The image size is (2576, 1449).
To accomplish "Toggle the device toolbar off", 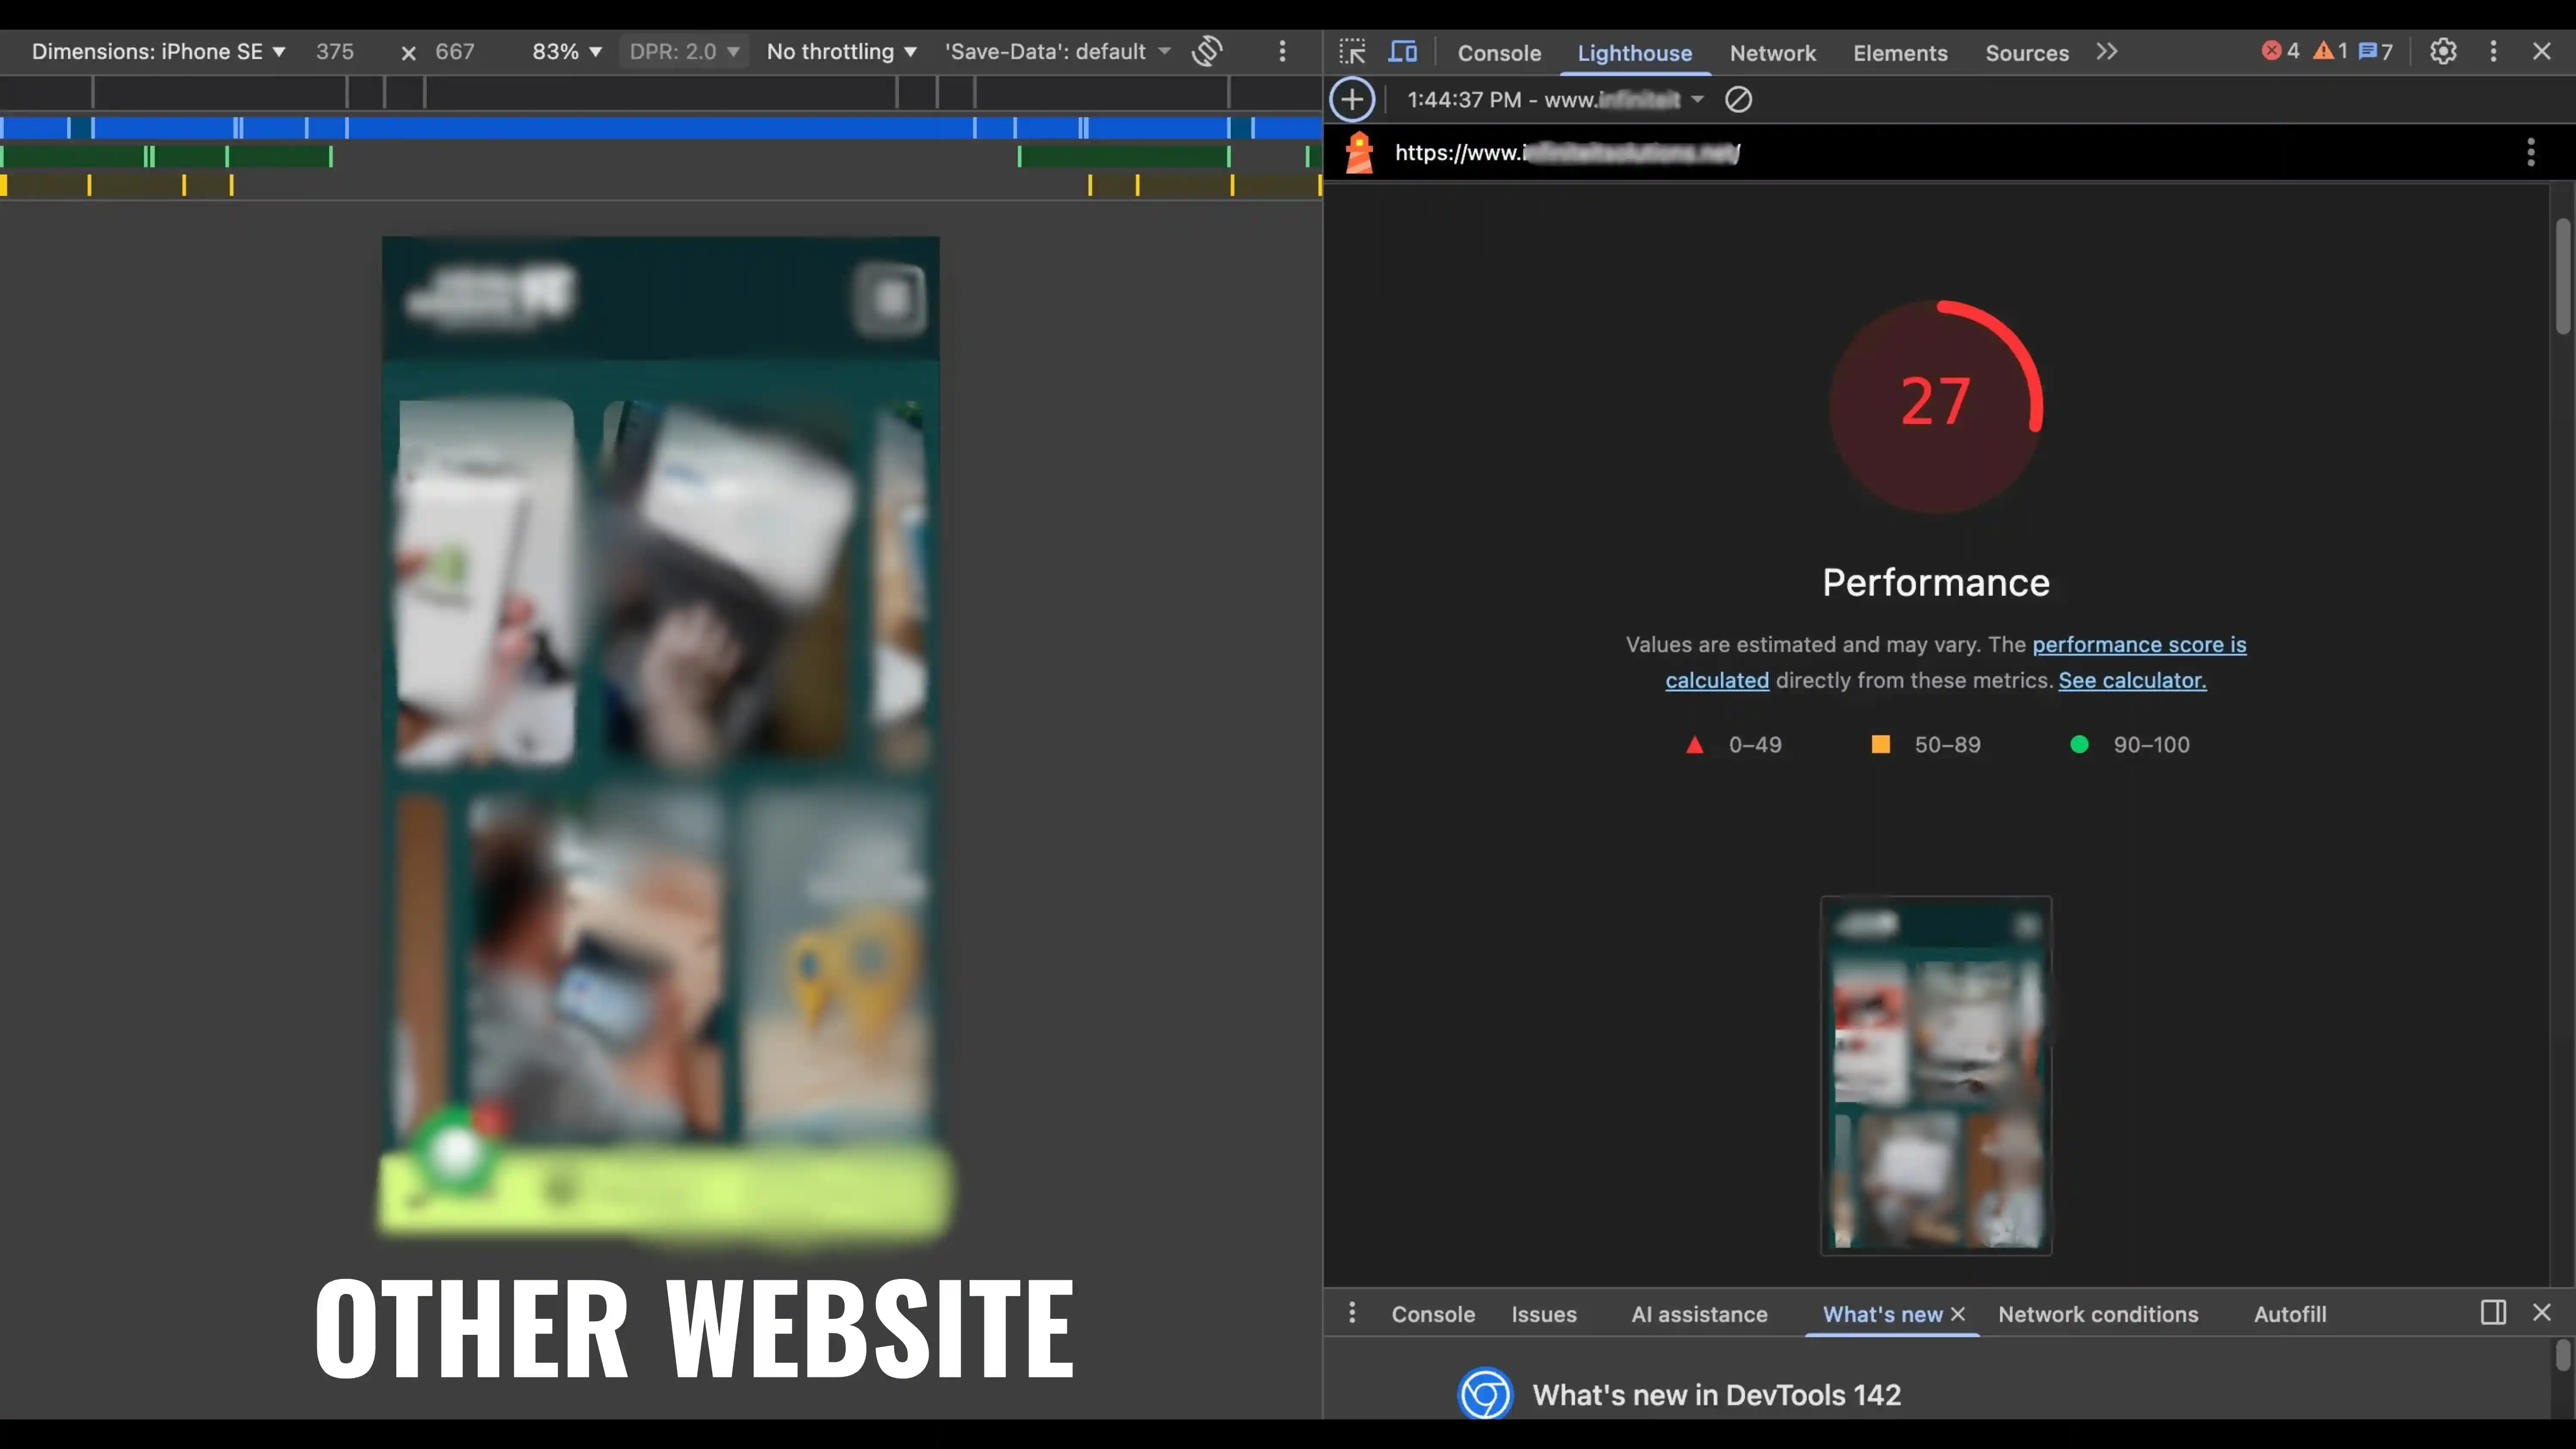I will tap(1403, 51).
